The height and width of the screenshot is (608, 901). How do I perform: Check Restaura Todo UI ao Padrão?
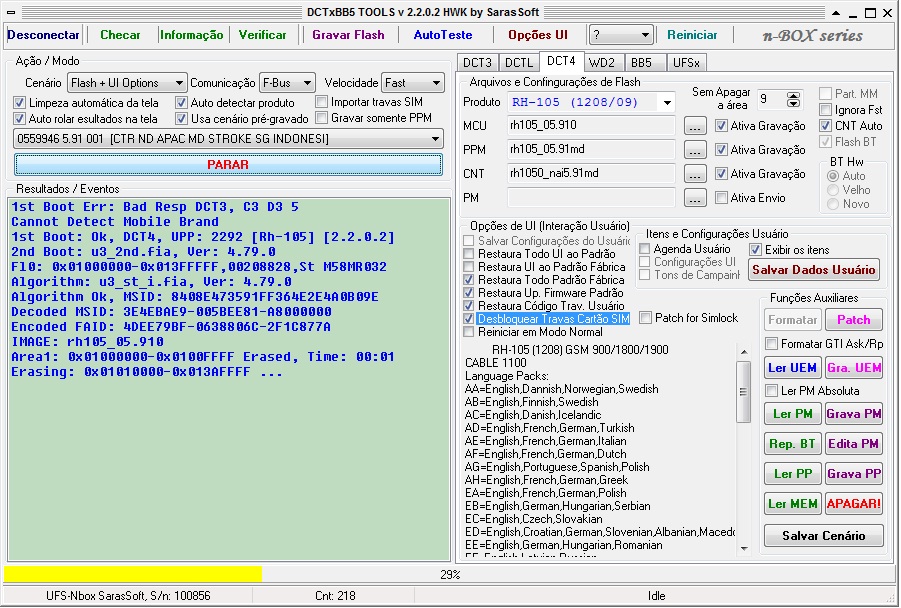click(x=469, y=254)
